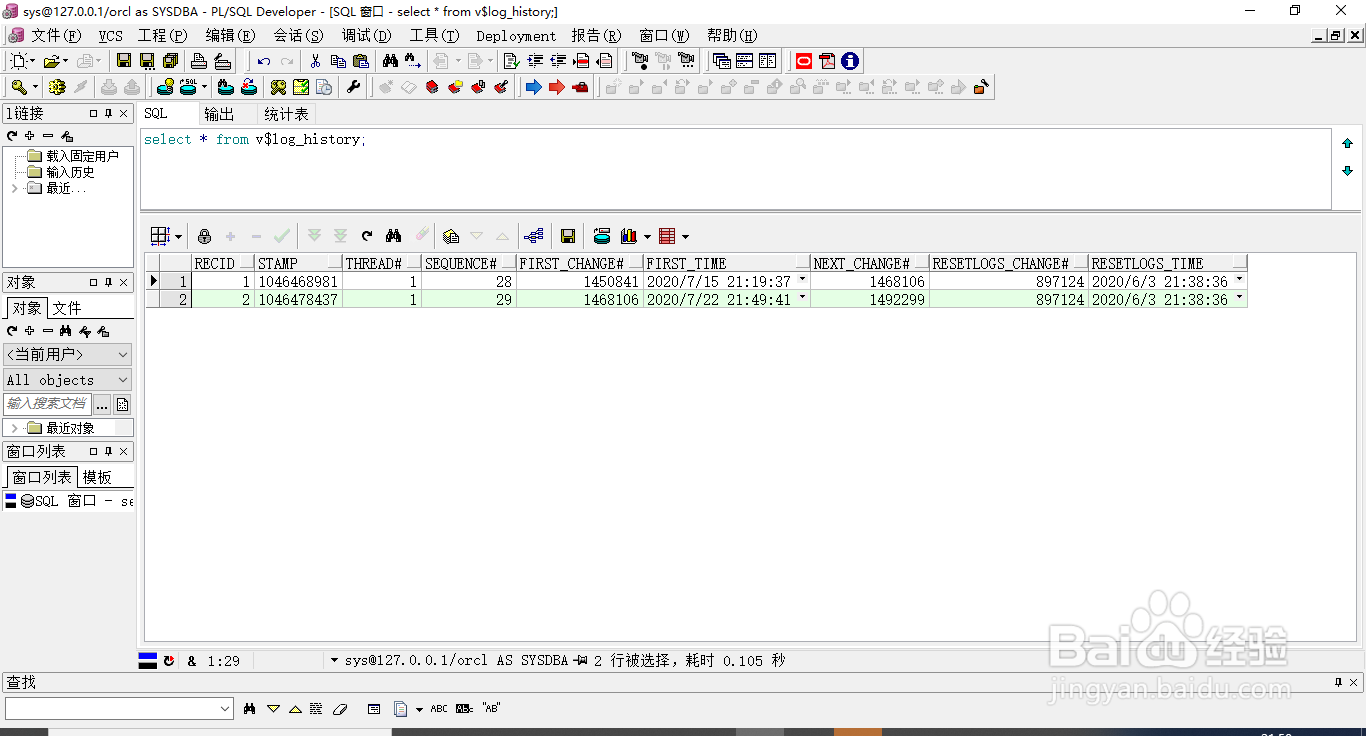Switch to the 输出 tab
This screenshot has width=1366, height=736.
pos(219,114)
